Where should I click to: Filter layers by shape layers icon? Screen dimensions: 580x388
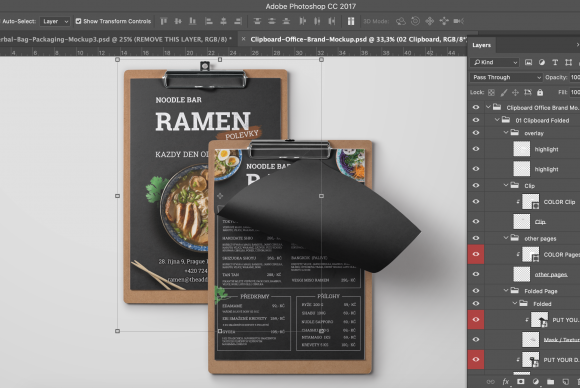pyautogui.click(x=569, y=63)
